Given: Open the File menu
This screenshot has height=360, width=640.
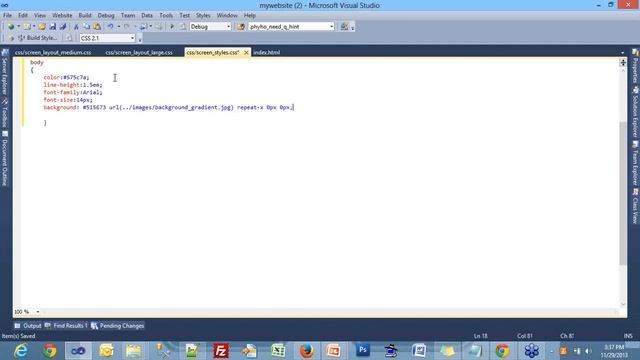Looking at the screenshot, I should click(7, 16).
